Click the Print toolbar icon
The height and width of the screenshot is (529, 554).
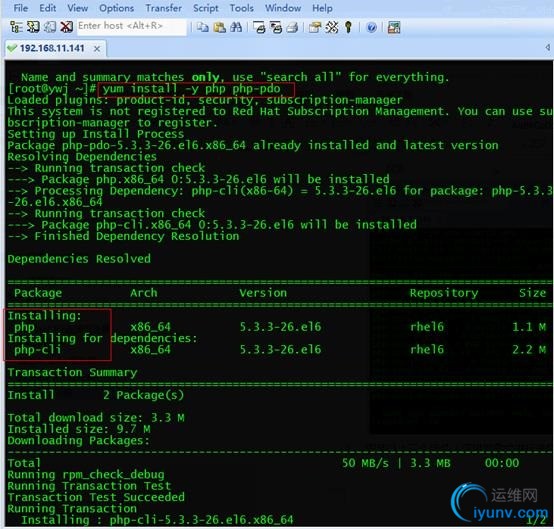(x=292, y=27)
